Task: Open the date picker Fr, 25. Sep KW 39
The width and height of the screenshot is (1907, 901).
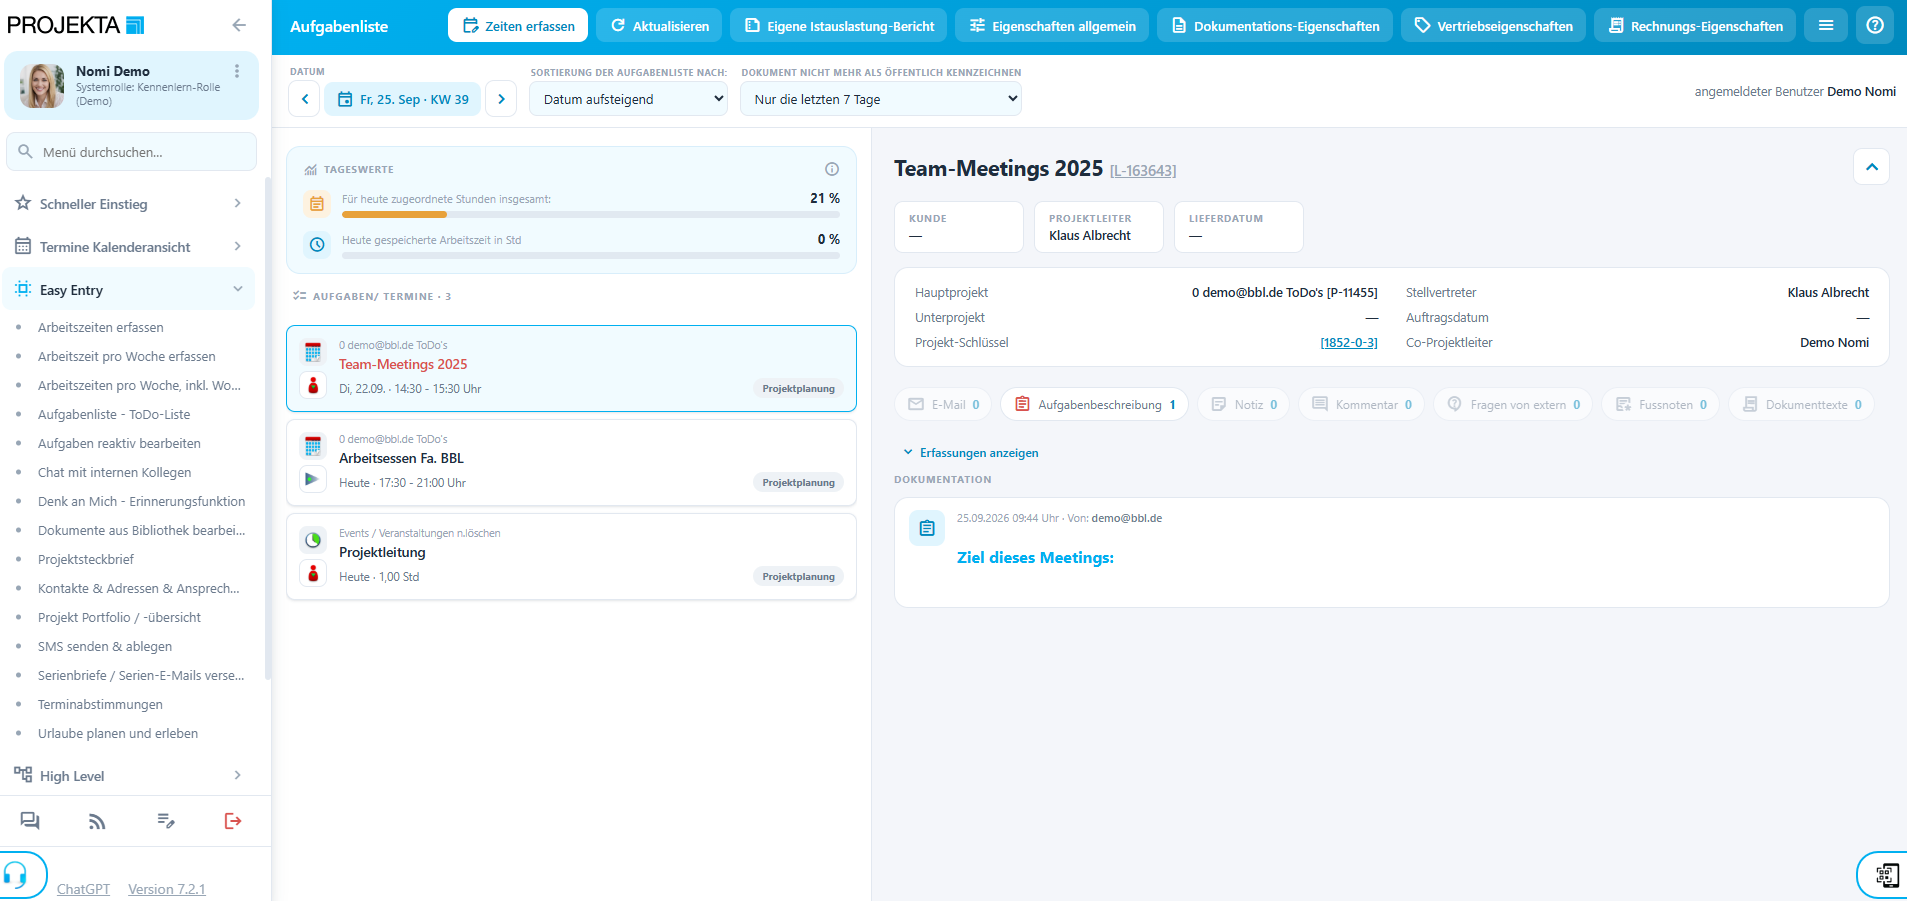Action: click(403, 99)
